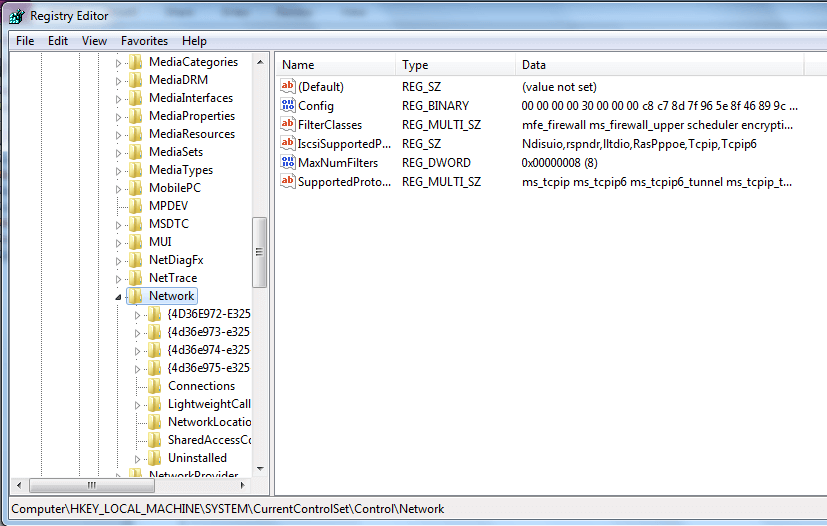Viewport: 827px width, 526px height.
Task: Click the FilterClasses value icon
Action: tap(287, 124)
